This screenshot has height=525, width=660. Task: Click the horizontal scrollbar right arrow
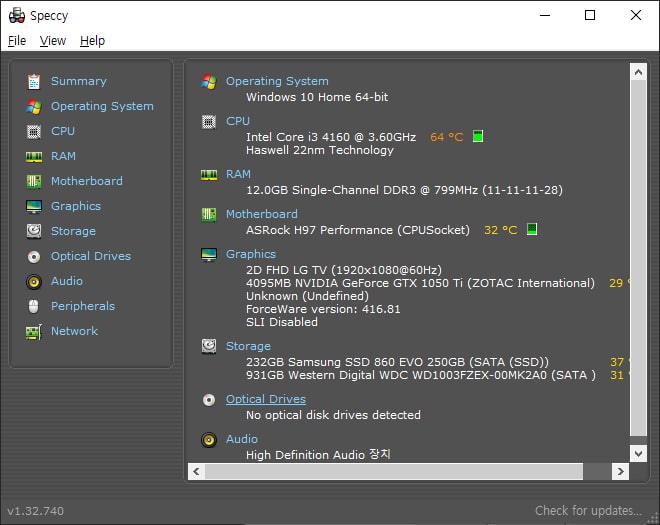[x=620, y=472]
